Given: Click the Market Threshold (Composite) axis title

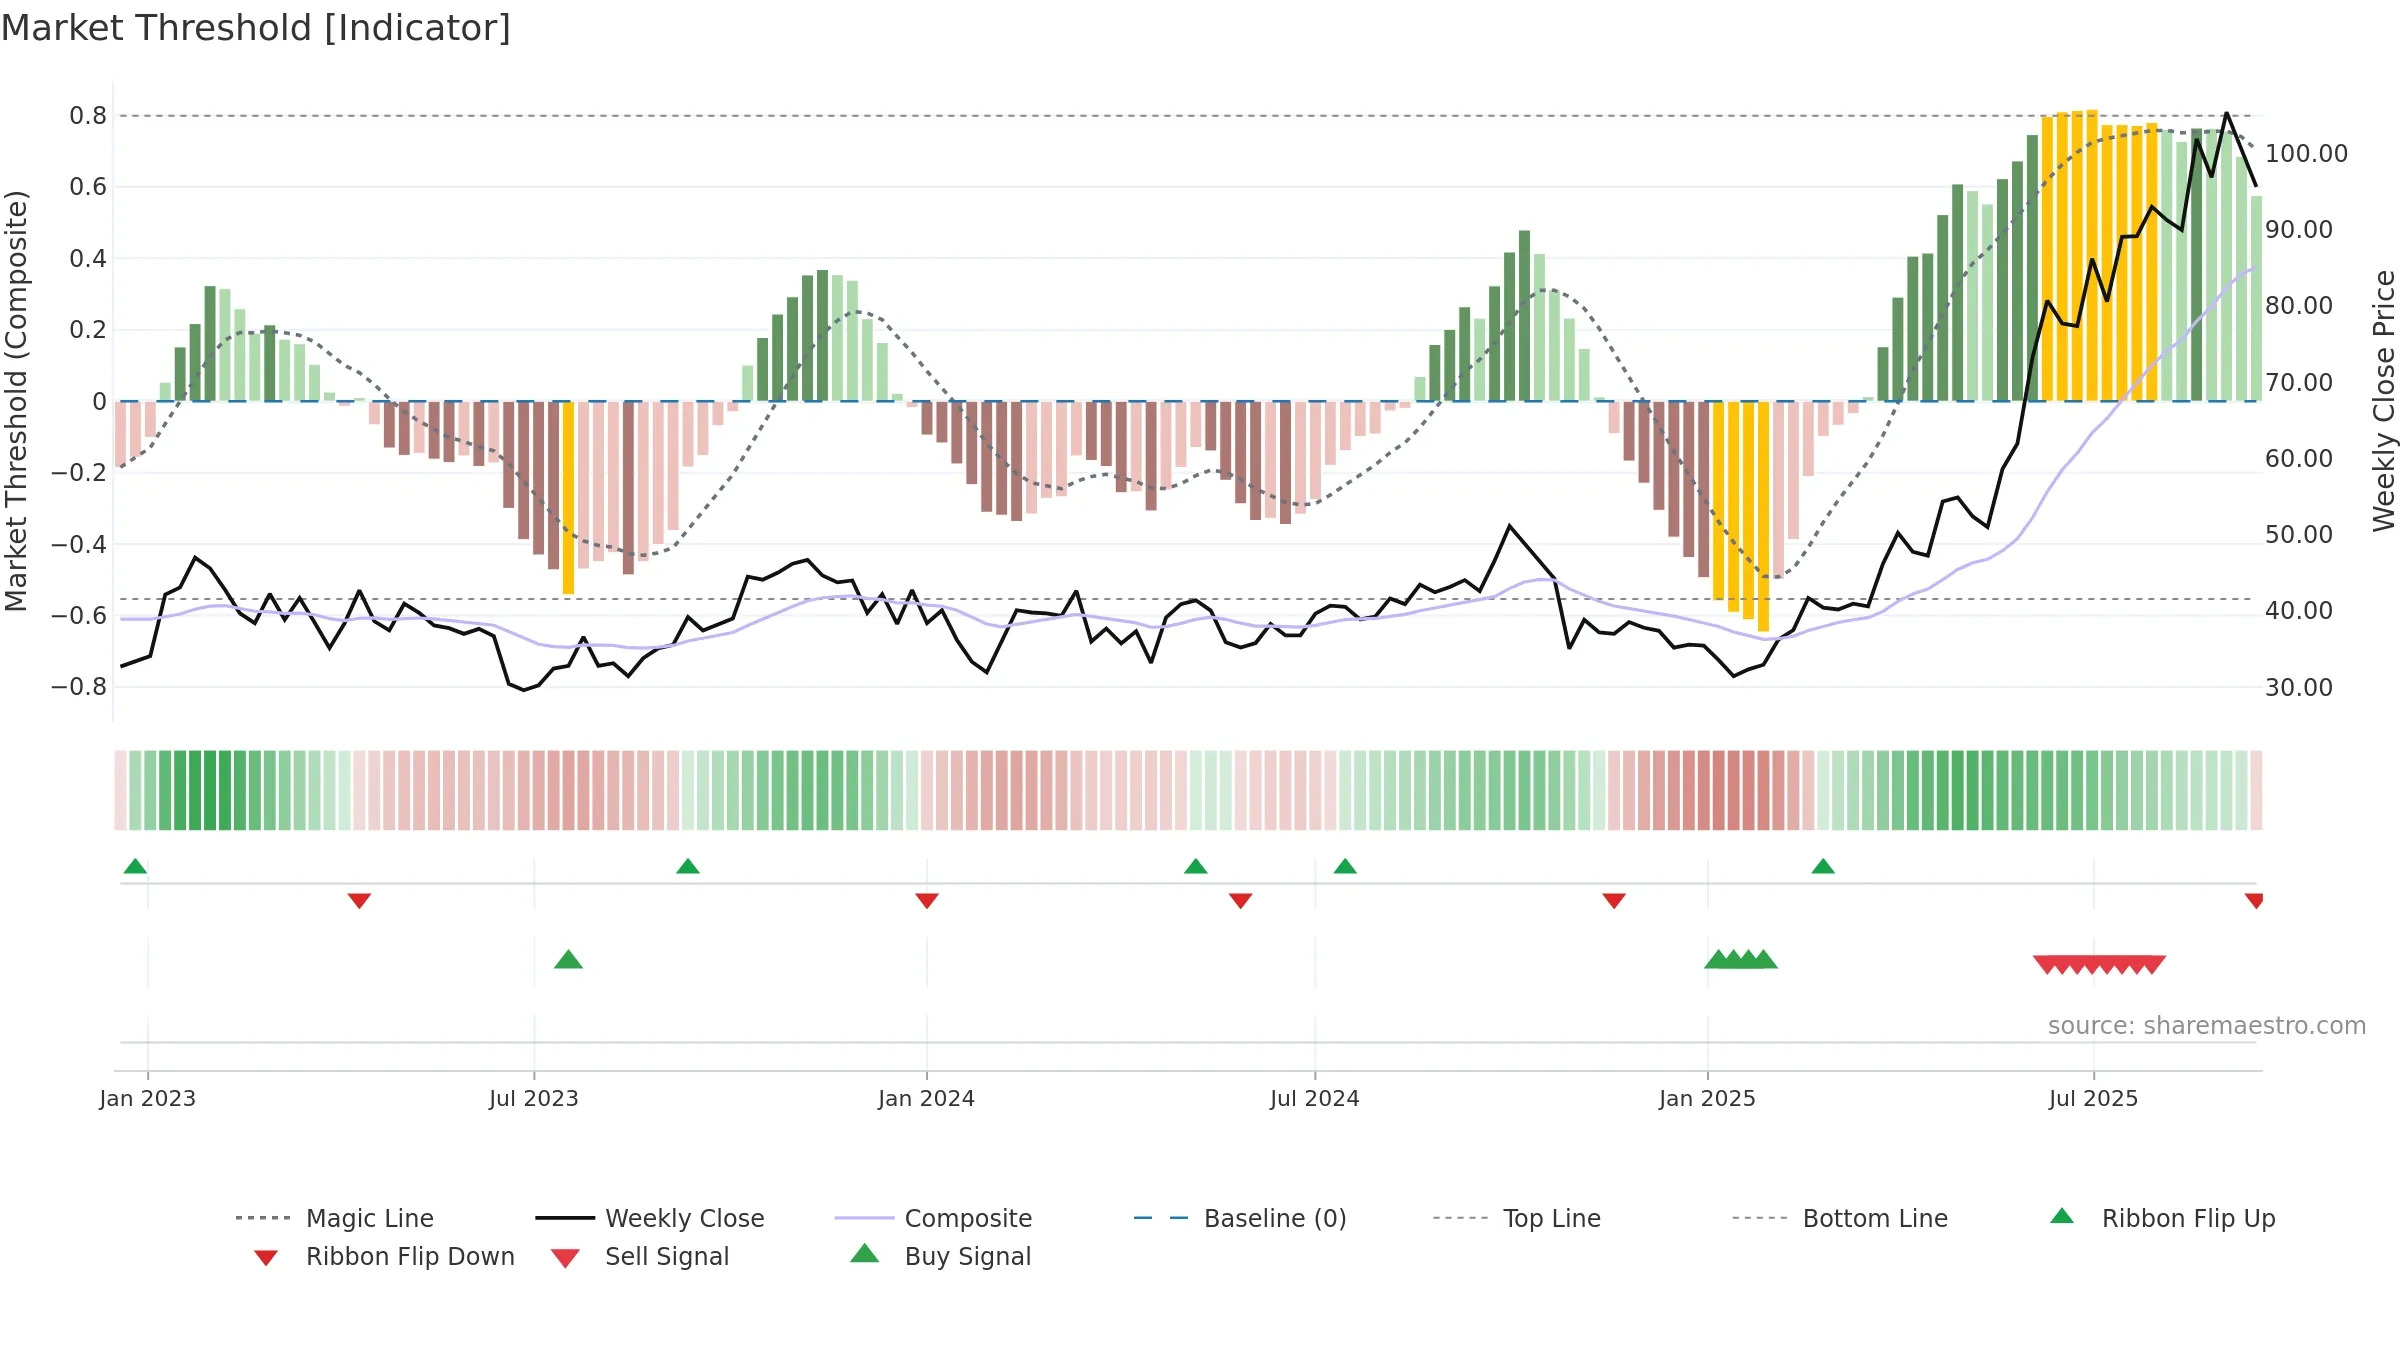Looking at the screenshot, I should coord(16,401).
